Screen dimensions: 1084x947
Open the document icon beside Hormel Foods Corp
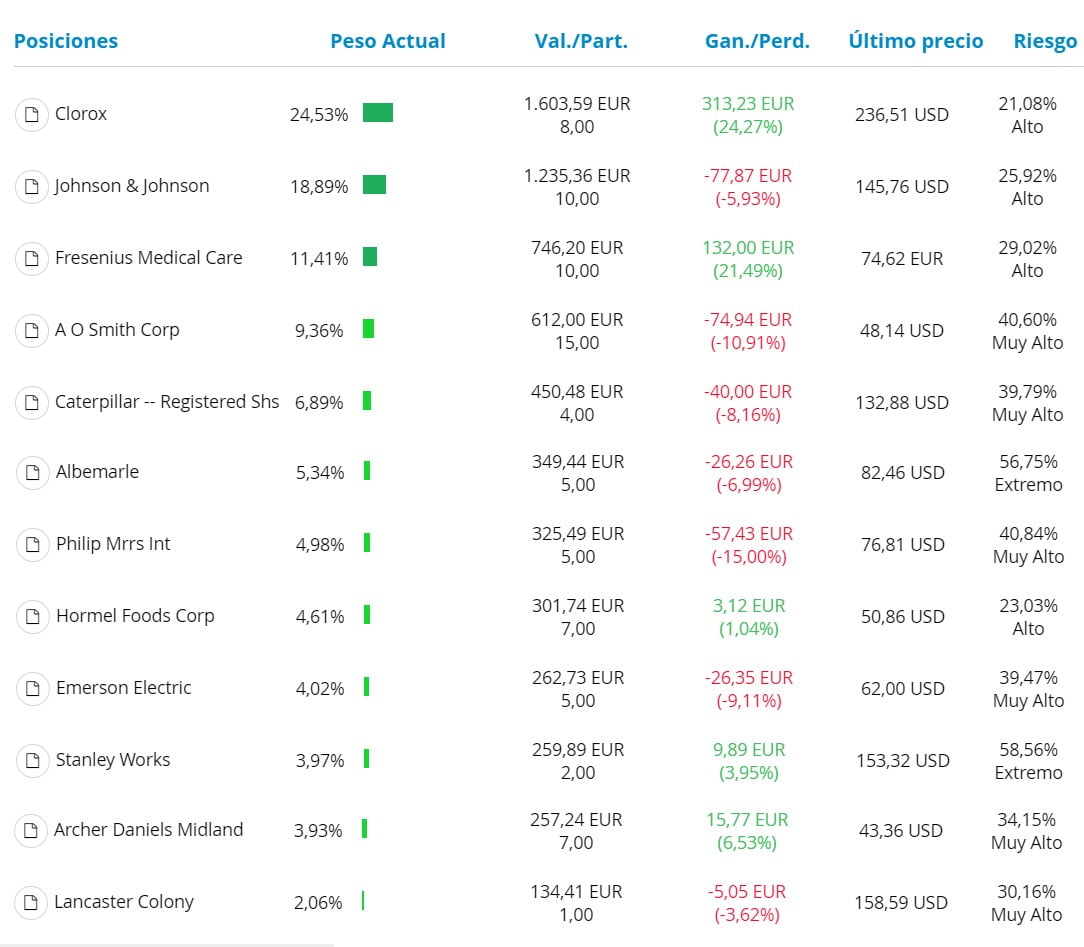32,617
